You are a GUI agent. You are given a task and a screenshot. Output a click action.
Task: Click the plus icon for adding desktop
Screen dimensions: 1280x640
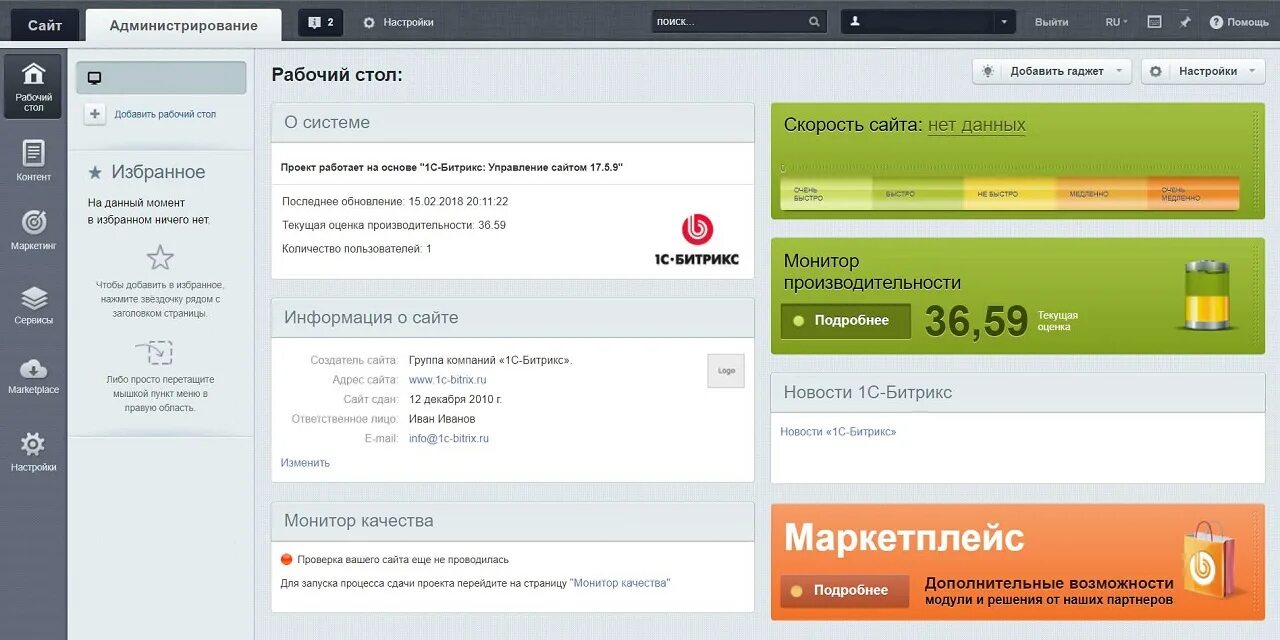pyautogui.click(x=95, y=114)
